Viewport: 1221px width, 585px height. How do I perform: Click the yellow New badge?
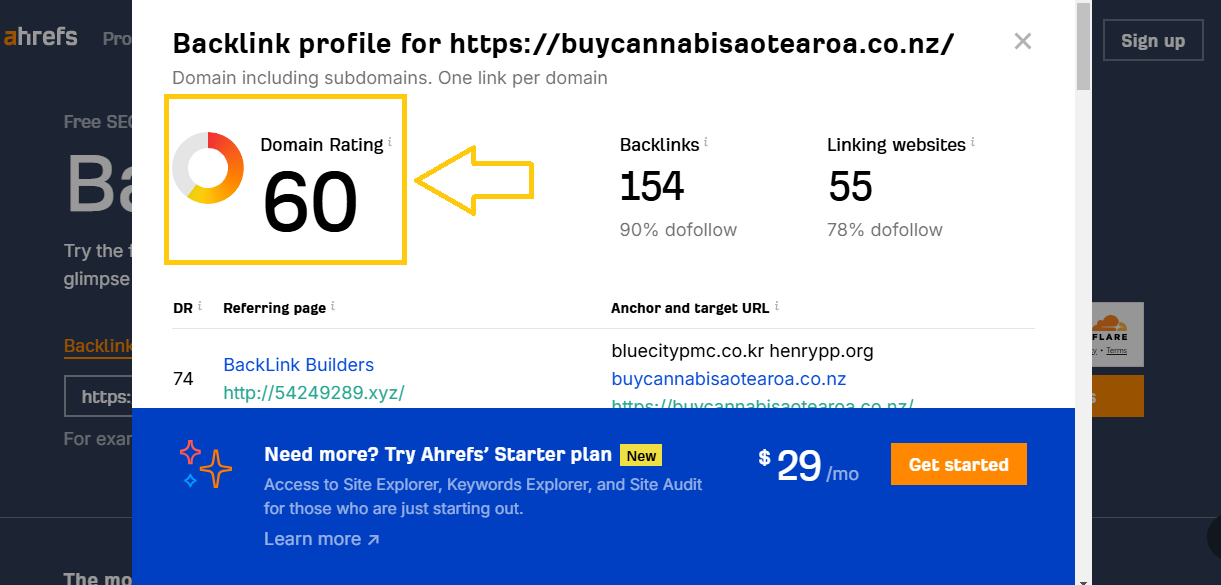pyautogui.click(x=641, y=456)
